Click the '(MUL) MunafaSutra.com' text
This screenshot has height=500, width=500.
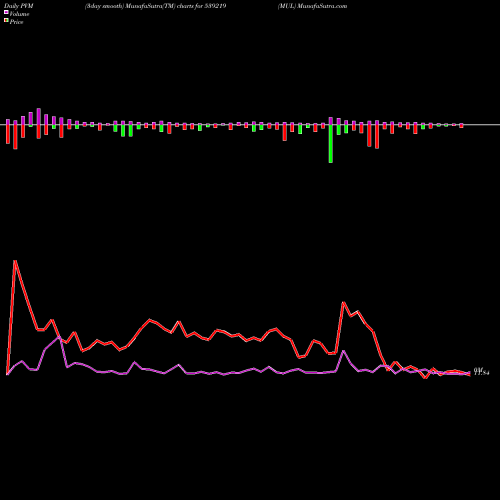click(313, 6)
